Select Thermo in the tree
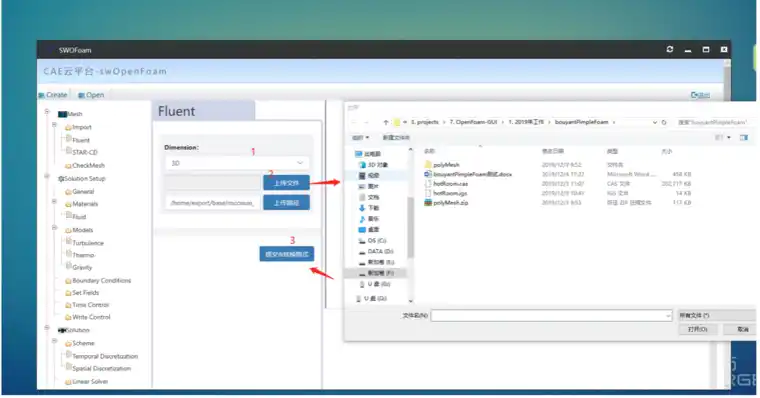The height and width of the screenshot is (398, 760). tap(83, 255)
